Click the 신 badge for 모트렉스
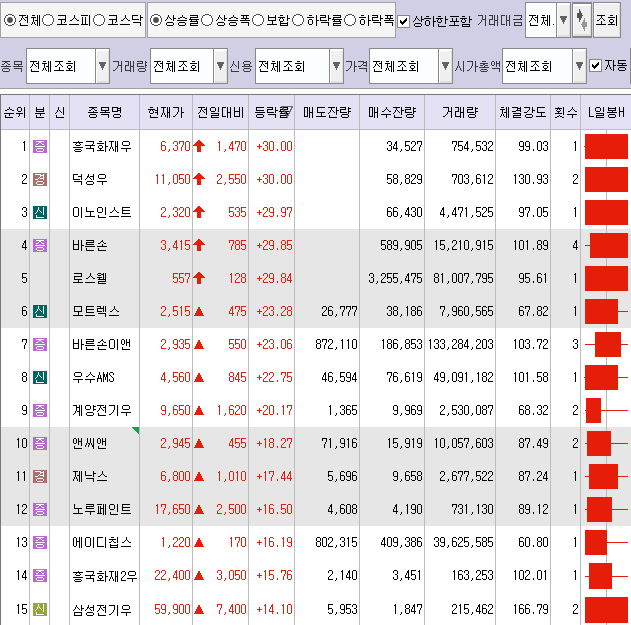This screenshot has height=625, width=631. pos(39,311)
